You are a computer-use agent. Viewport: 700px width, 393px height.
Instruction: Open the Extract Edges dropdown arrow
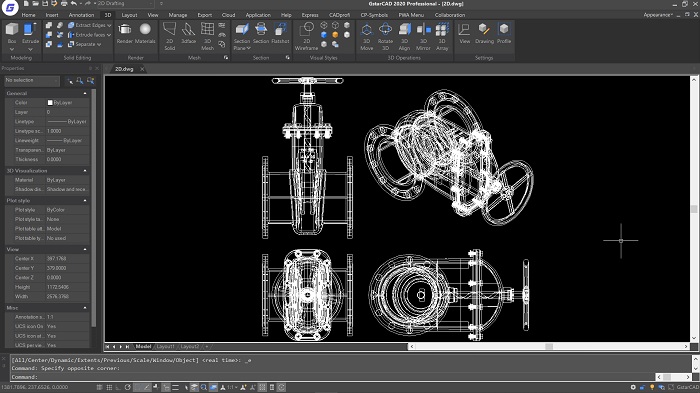click(x=109, y=25)
